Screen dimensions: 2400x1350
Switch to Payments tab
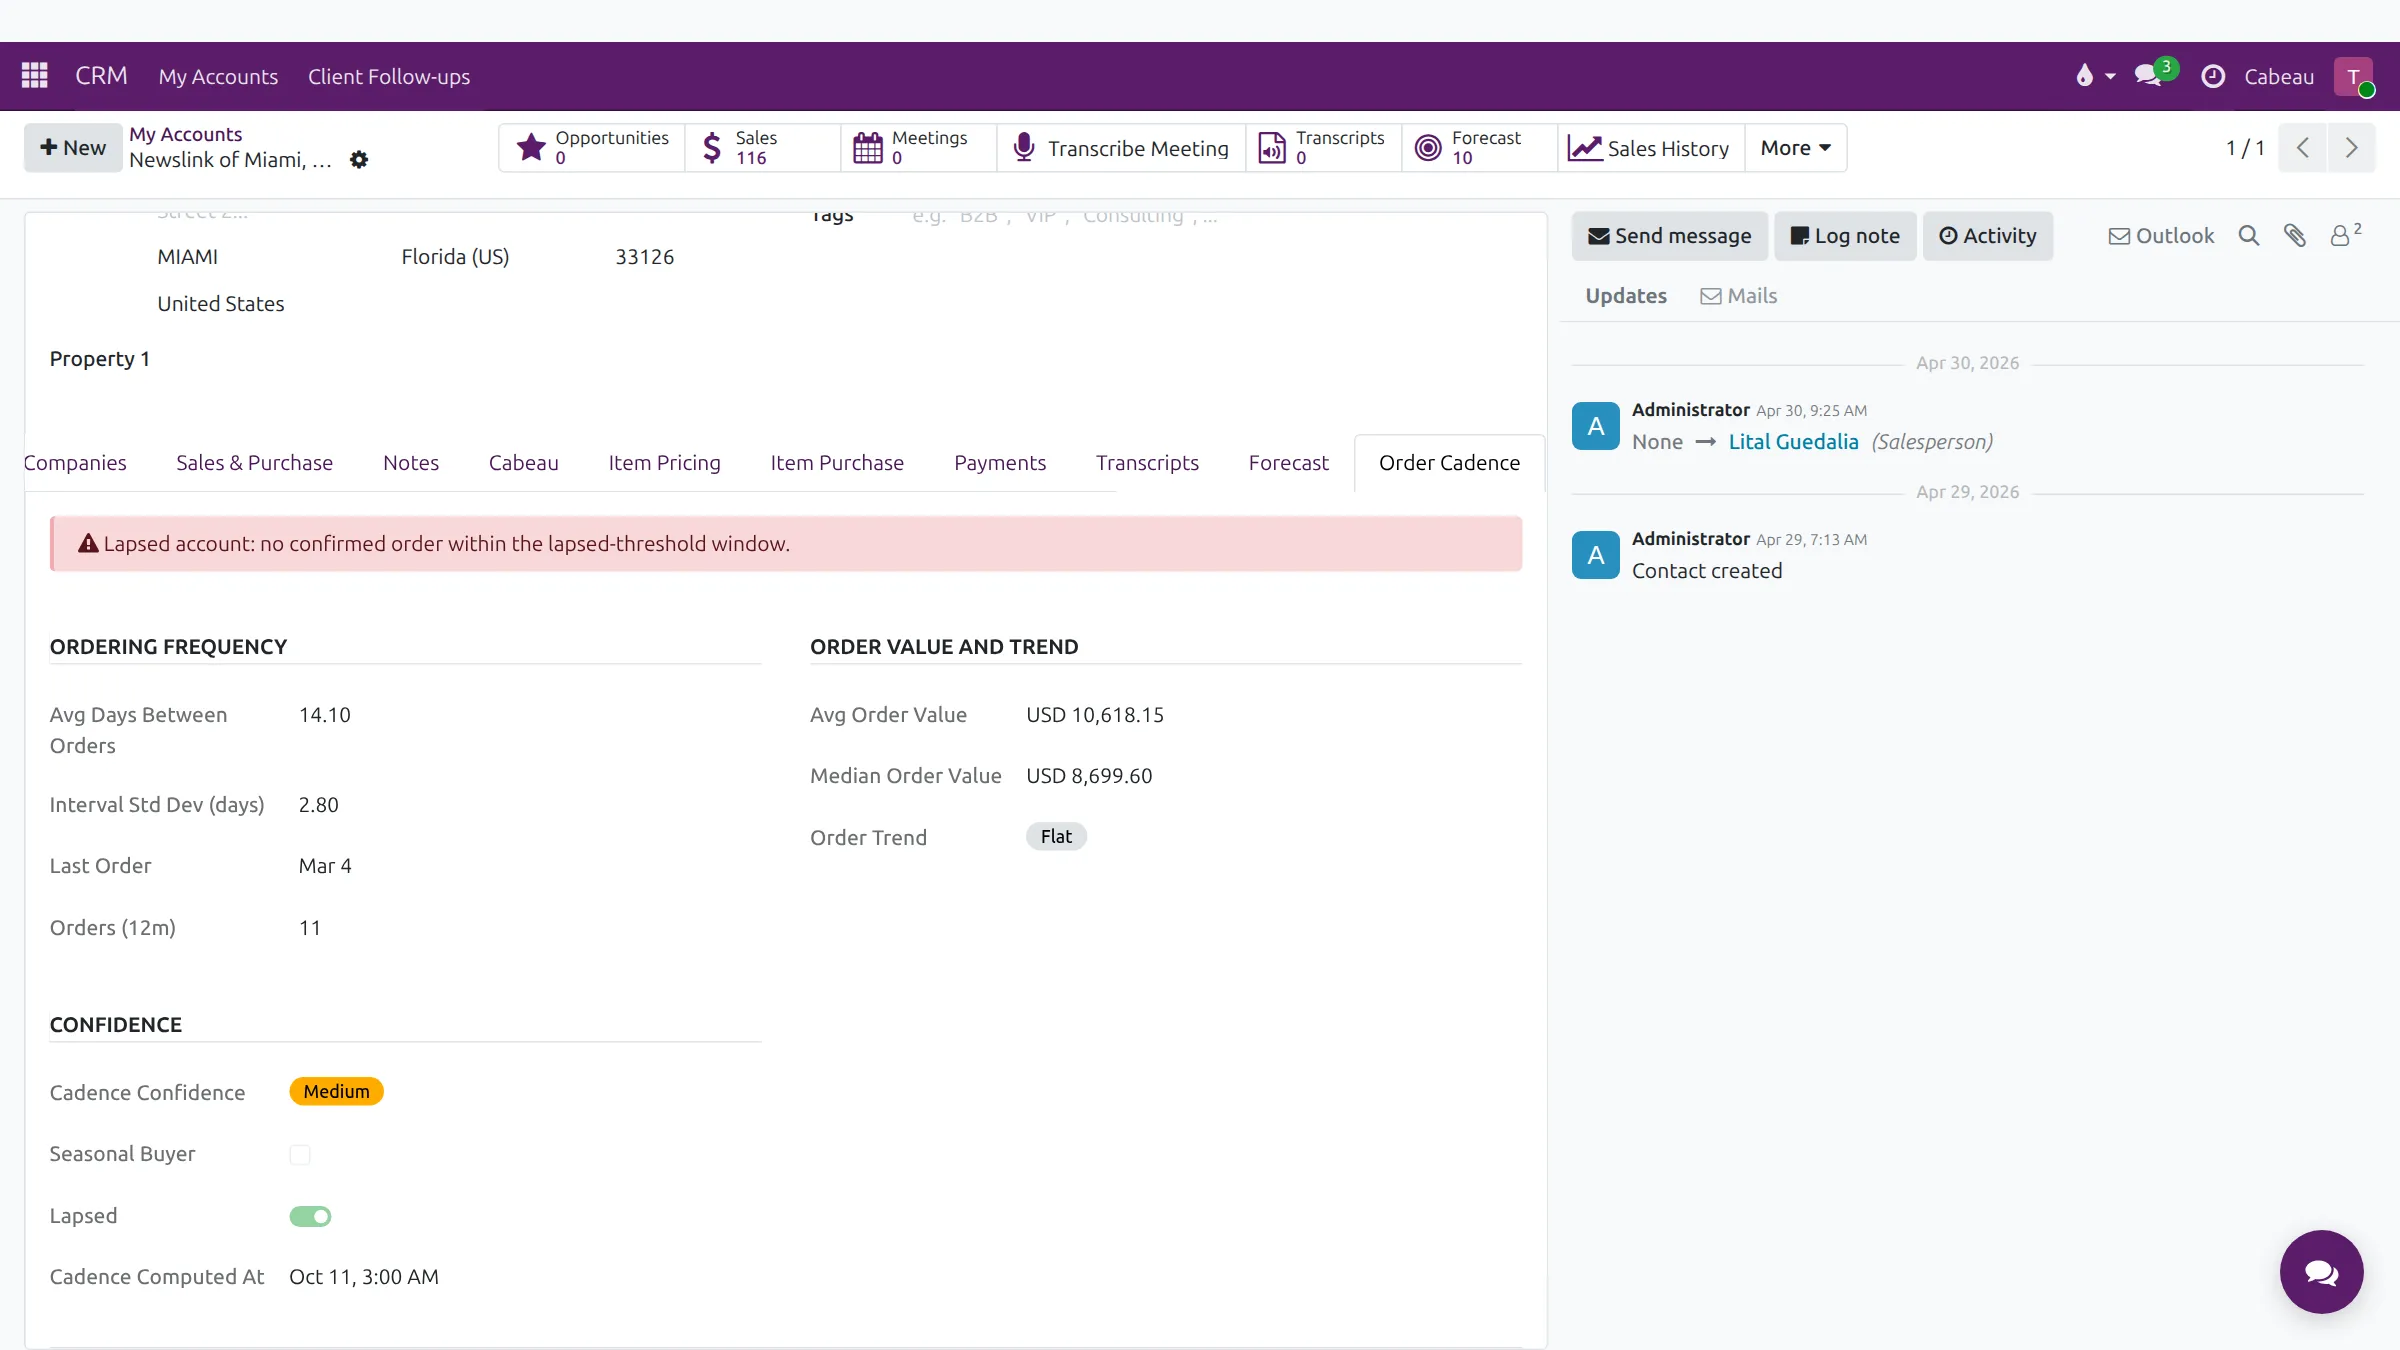point(1000,463)
